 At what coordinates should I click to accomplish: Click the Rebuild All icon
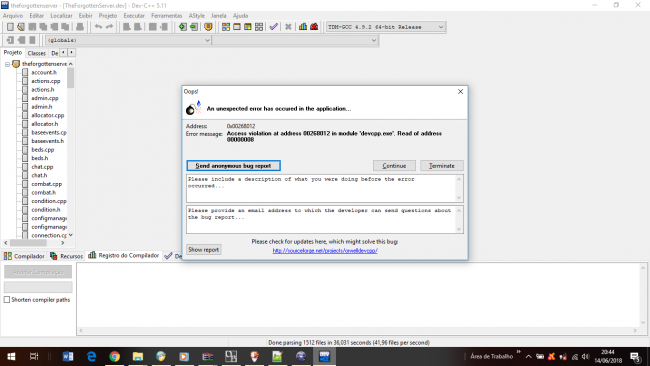coord(259,27)
